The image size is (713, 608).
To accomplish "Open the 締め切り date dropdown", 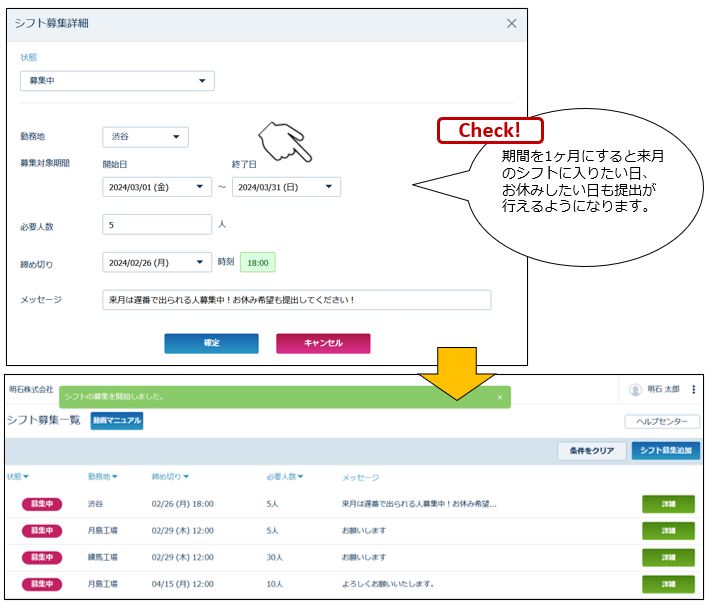I will point(157,262).
